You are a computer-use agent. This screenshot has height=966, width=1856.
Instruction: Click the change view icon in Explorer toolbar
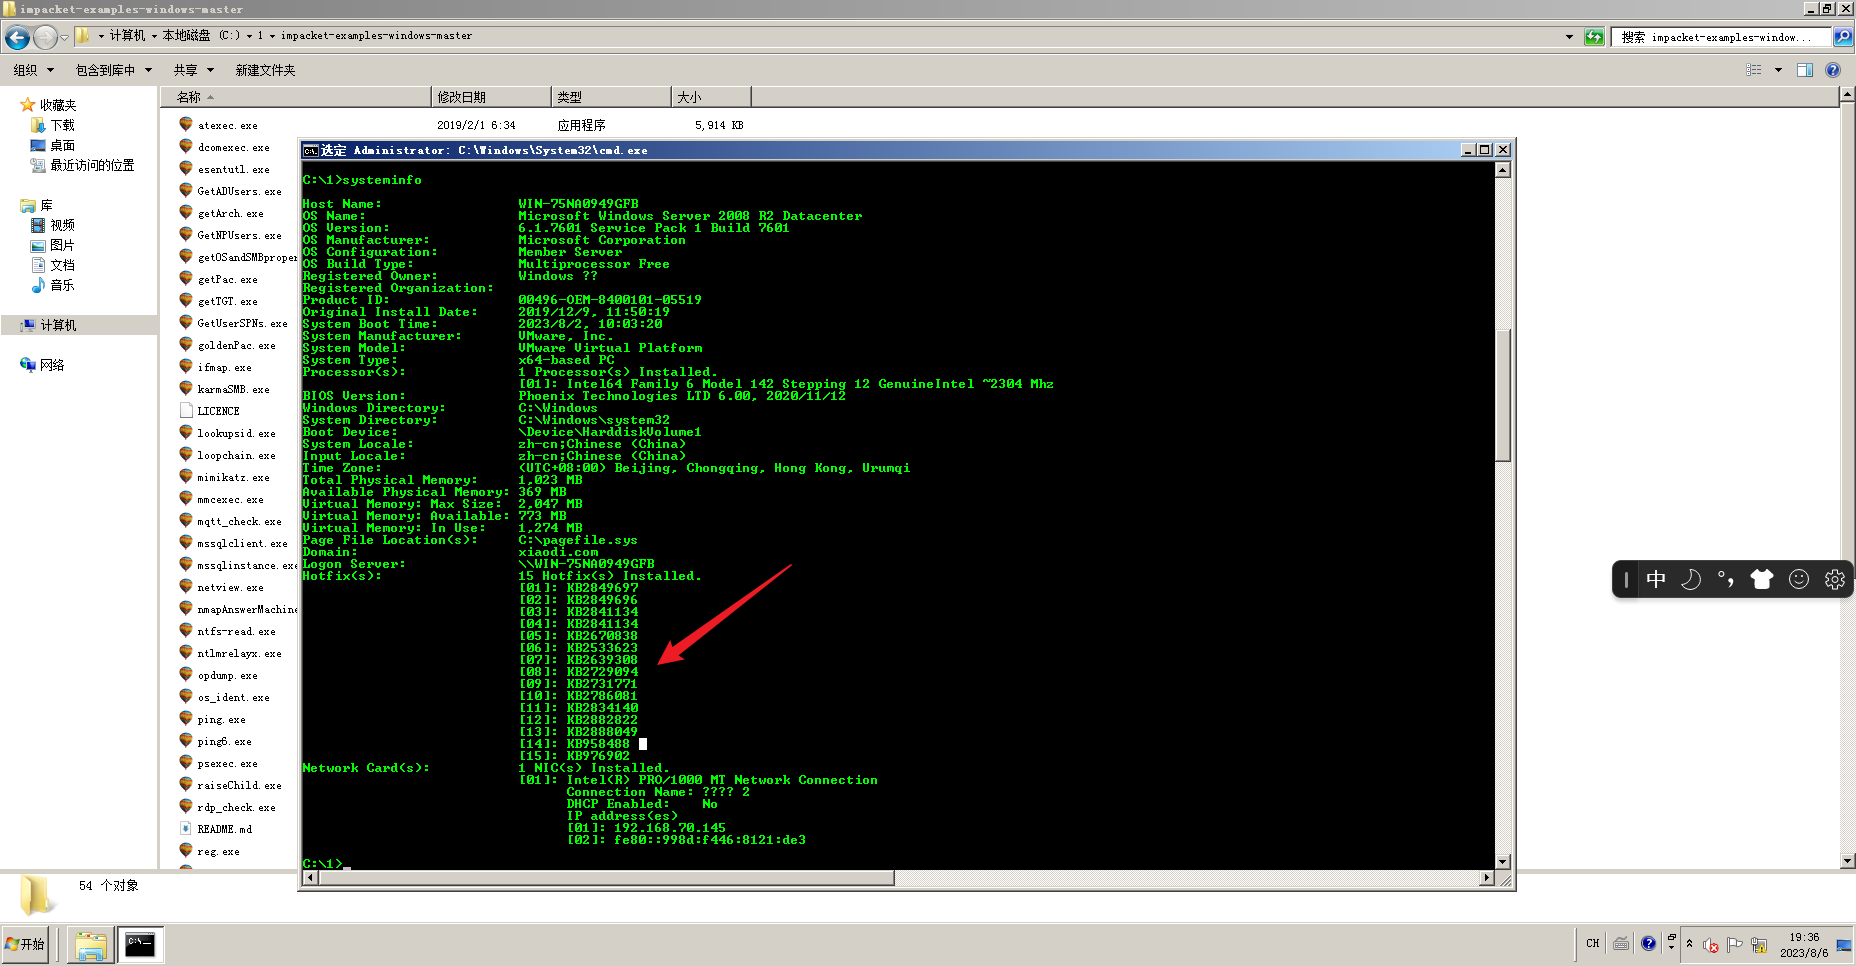pyautogui.click(x=1754, y=70)
